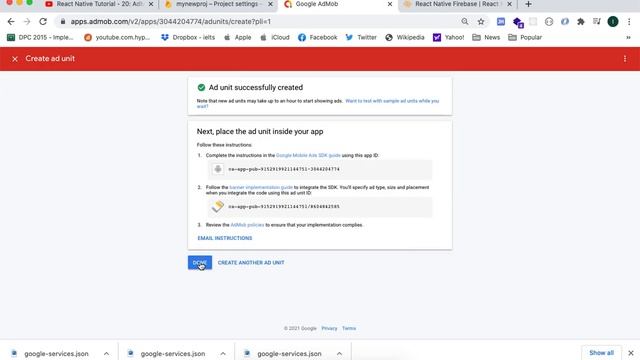This screenshot has width=640, height=360.
Task: Select the ad unit ID text ending 8604882585
Action: tap(284, 207)
